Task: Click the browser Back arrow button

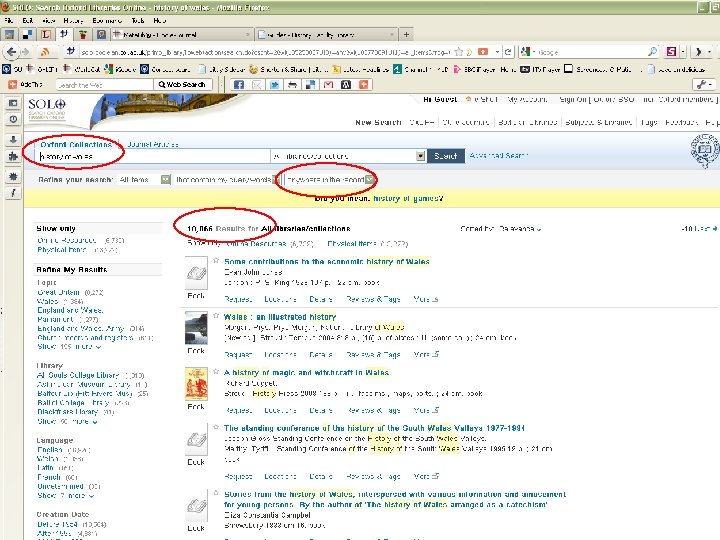Action: click(x=12, y=52)
